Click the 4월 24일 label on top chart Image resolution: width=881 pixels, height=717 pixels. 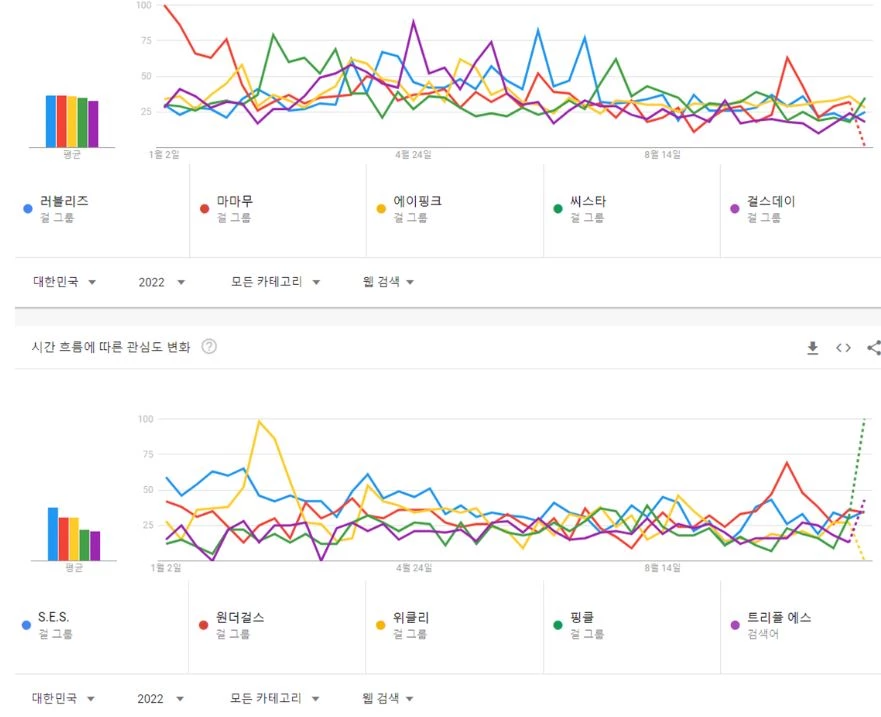coord(414,155)
